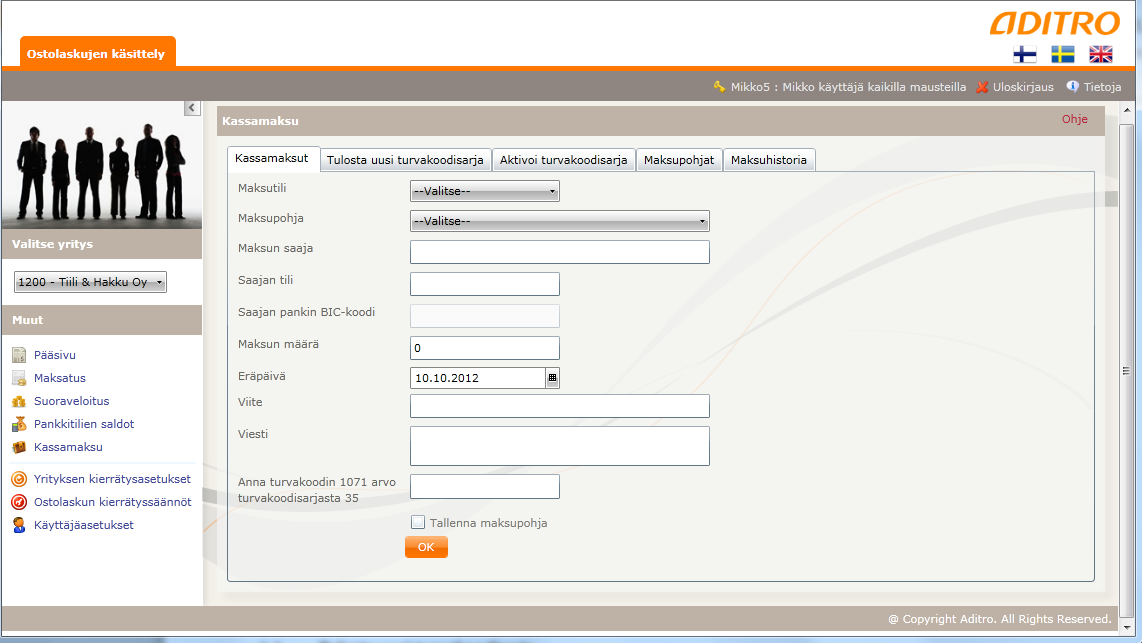The width and height of the screenshot is (1142, 643).
Task: Click the Käyttäjäasetukset user icon
Action: click(x=19, y=525)
